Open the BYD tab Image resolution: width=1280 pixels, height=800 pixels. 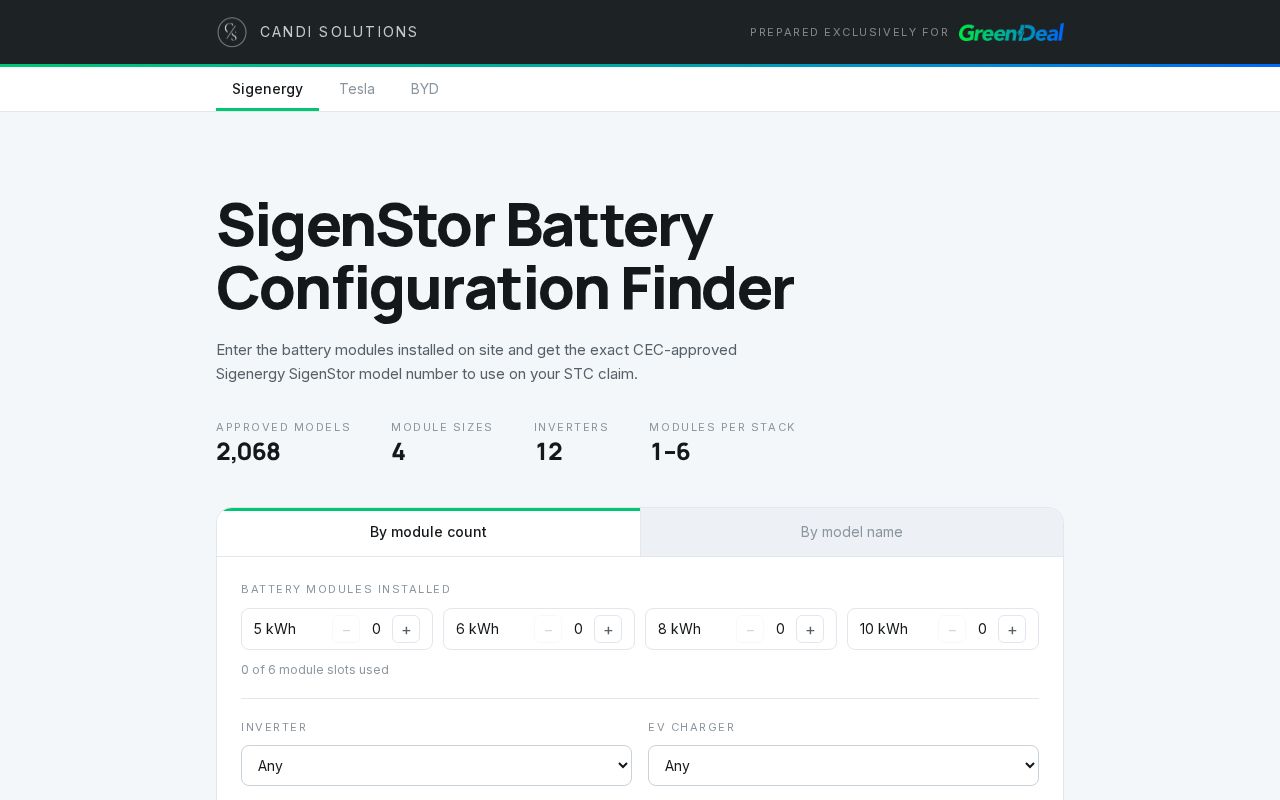tap(425, 89)
